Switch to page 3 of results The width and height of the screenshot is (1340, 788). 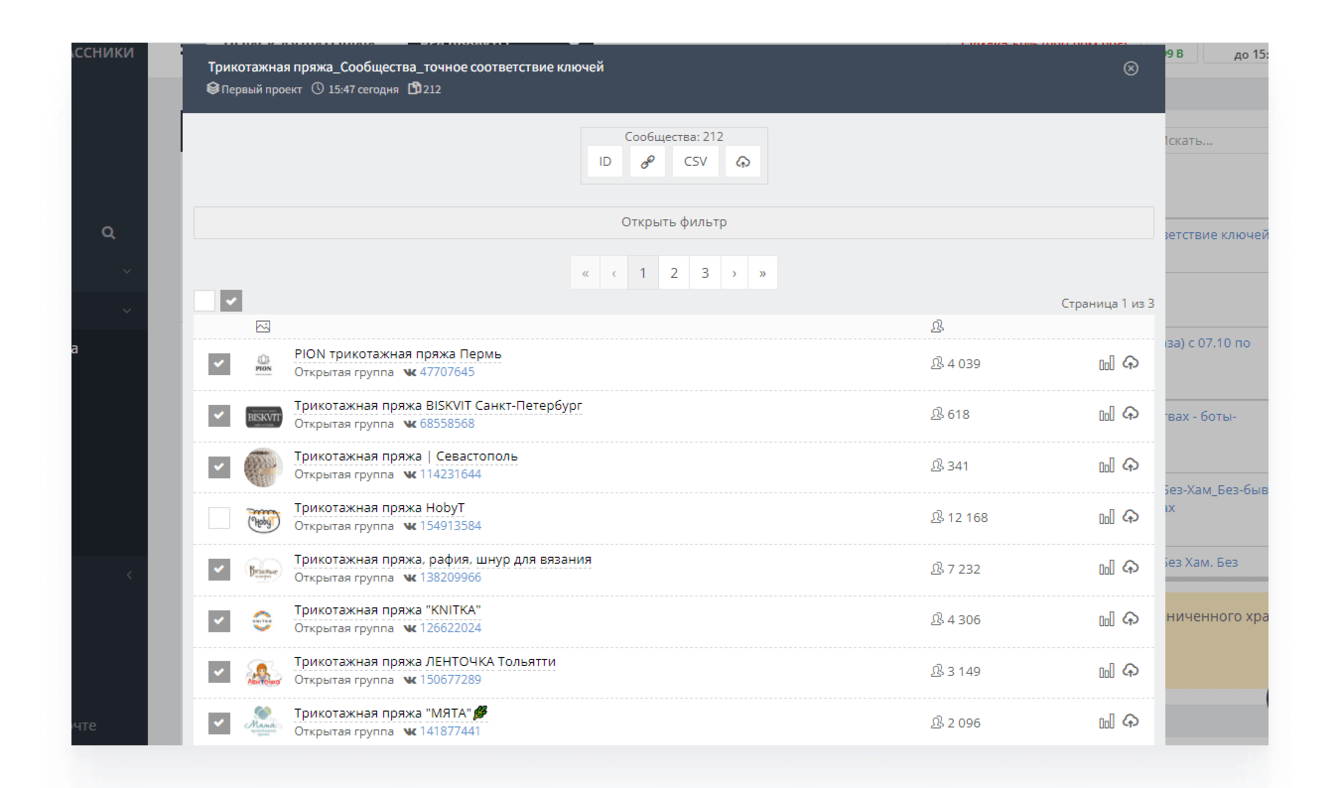tap(705, 273)
